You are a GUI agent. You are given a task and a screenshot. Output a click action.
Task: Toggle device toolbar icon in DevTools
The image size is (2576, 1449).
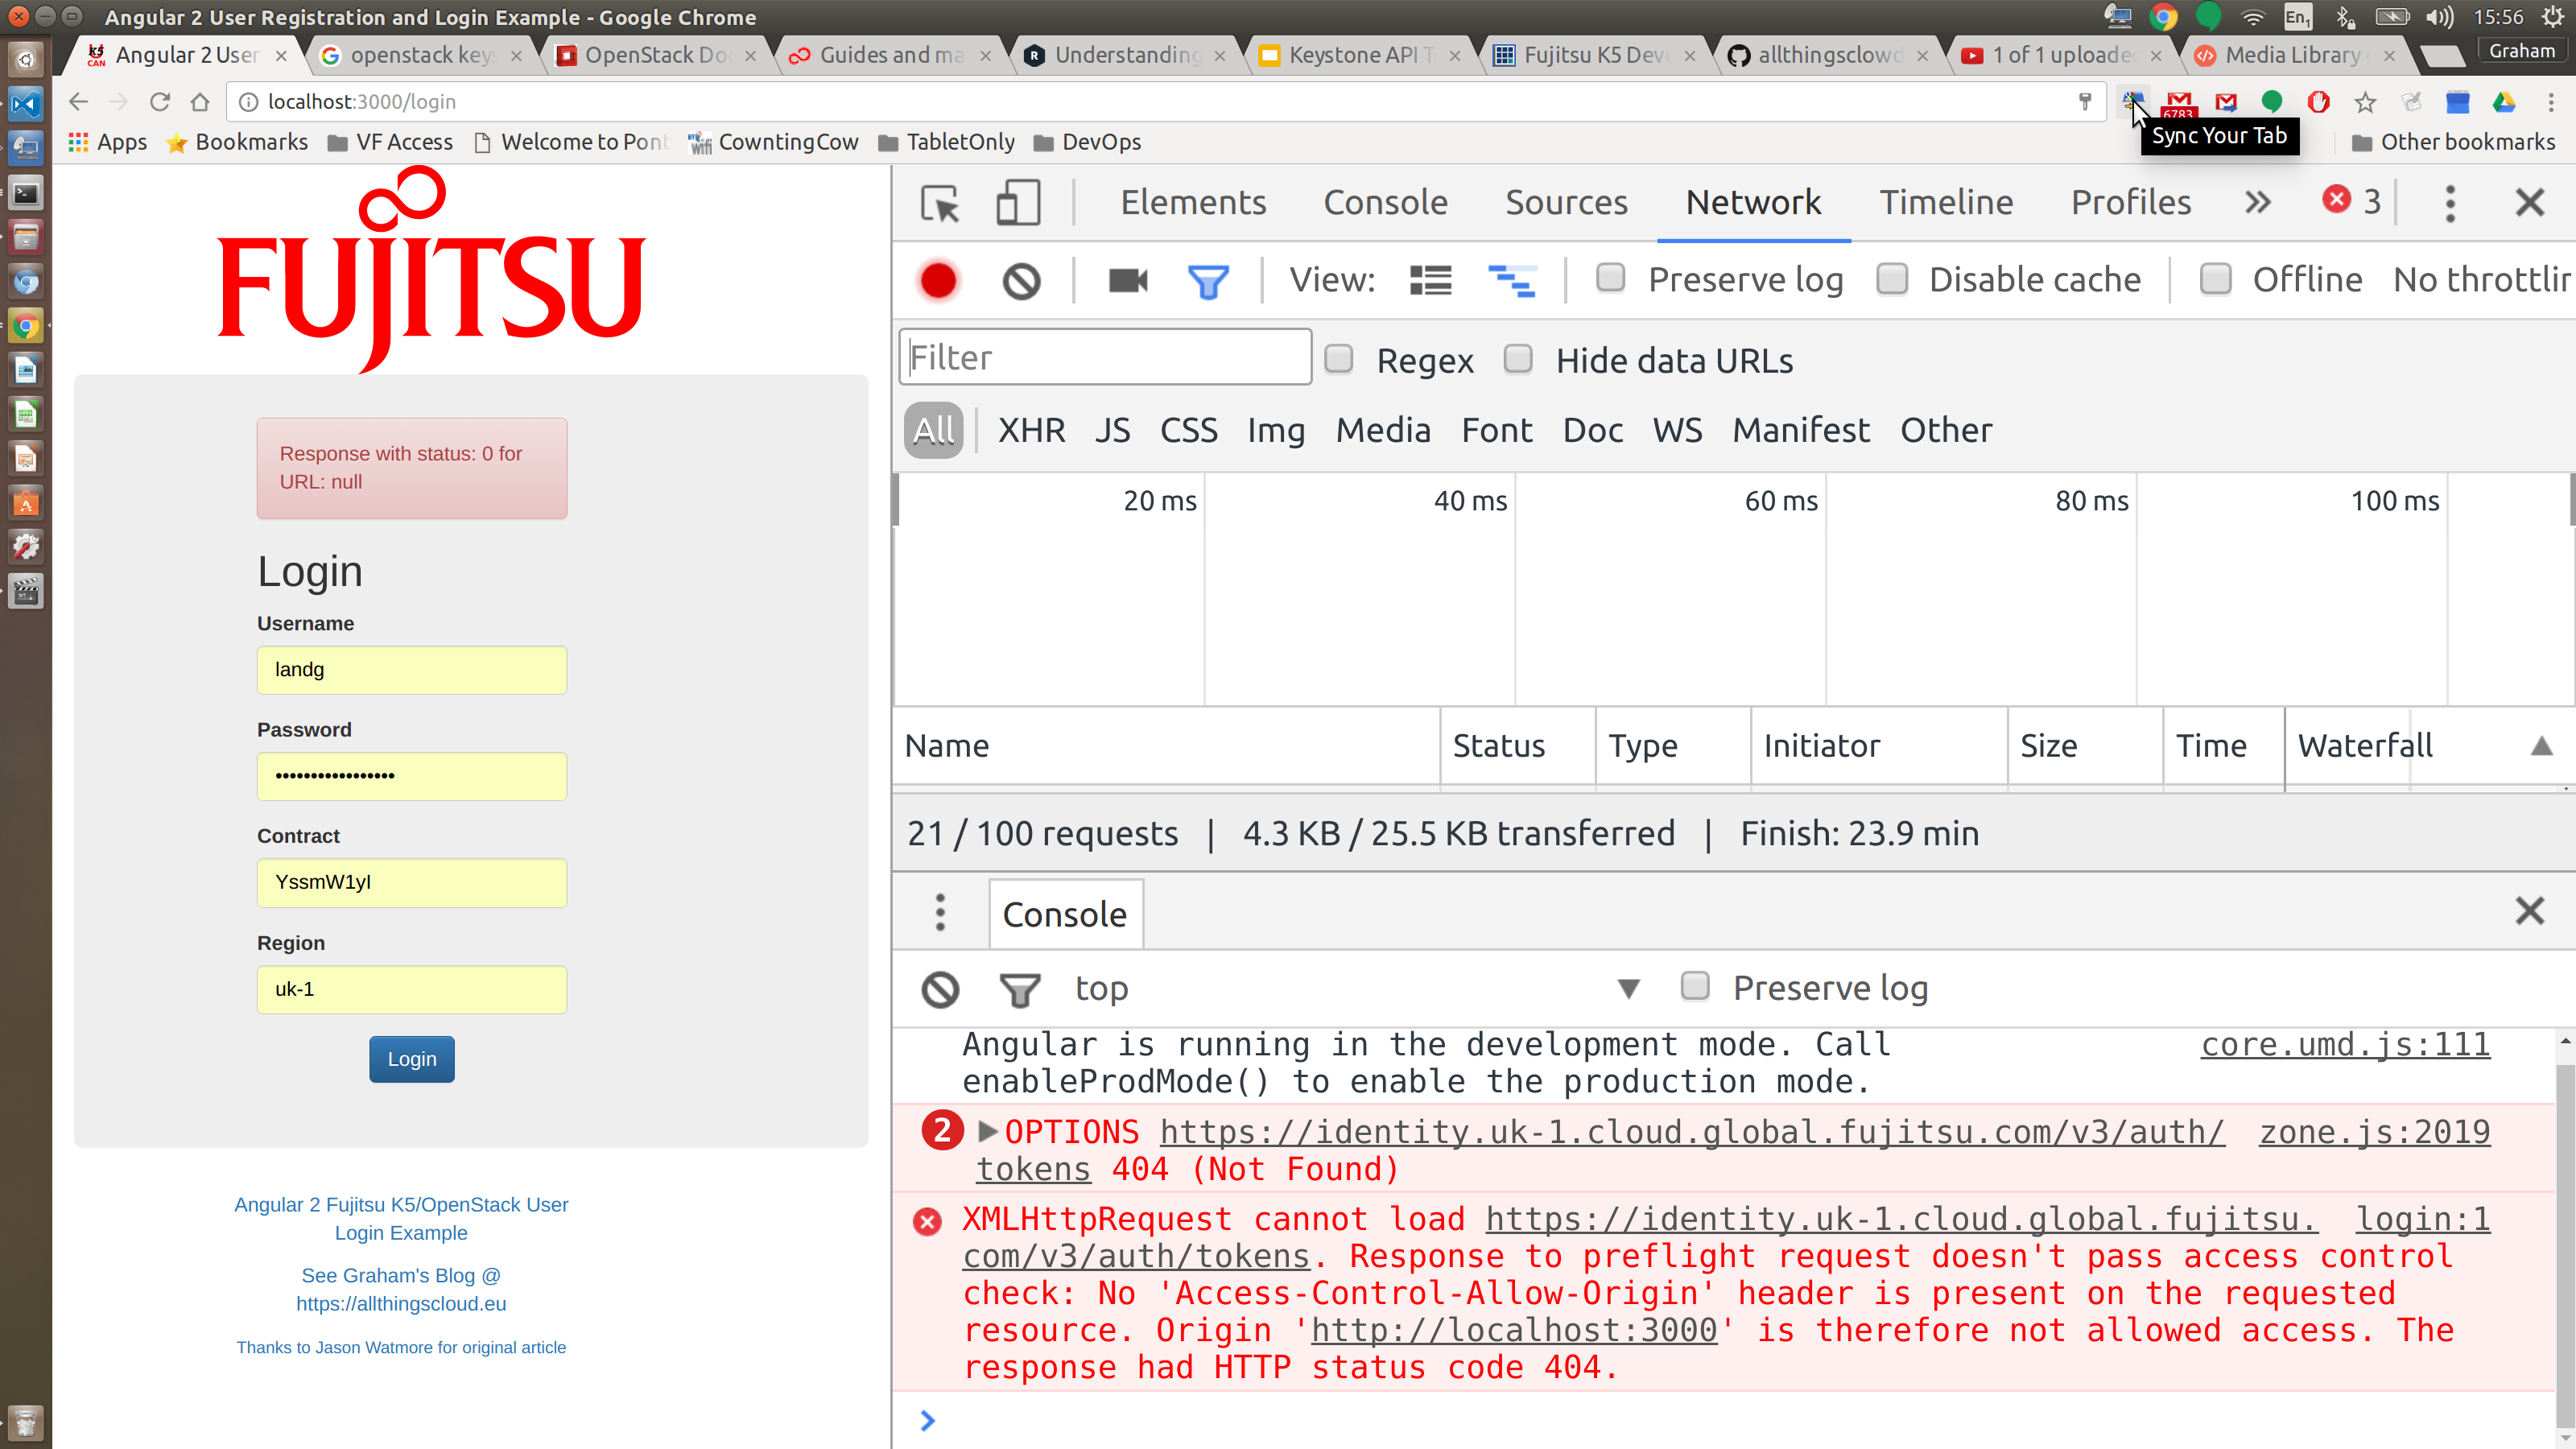pyautogui.click(x=1018, y=203)
